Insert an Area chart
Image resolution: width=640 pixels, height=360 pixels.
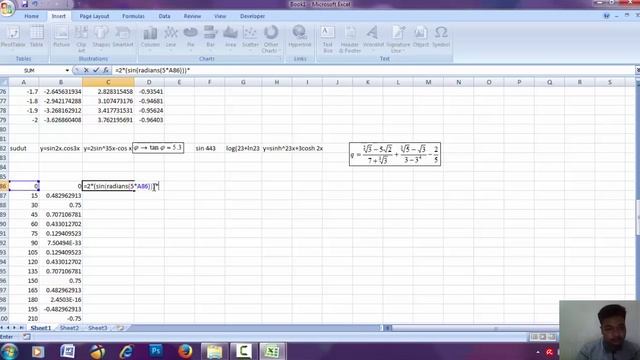230,38
